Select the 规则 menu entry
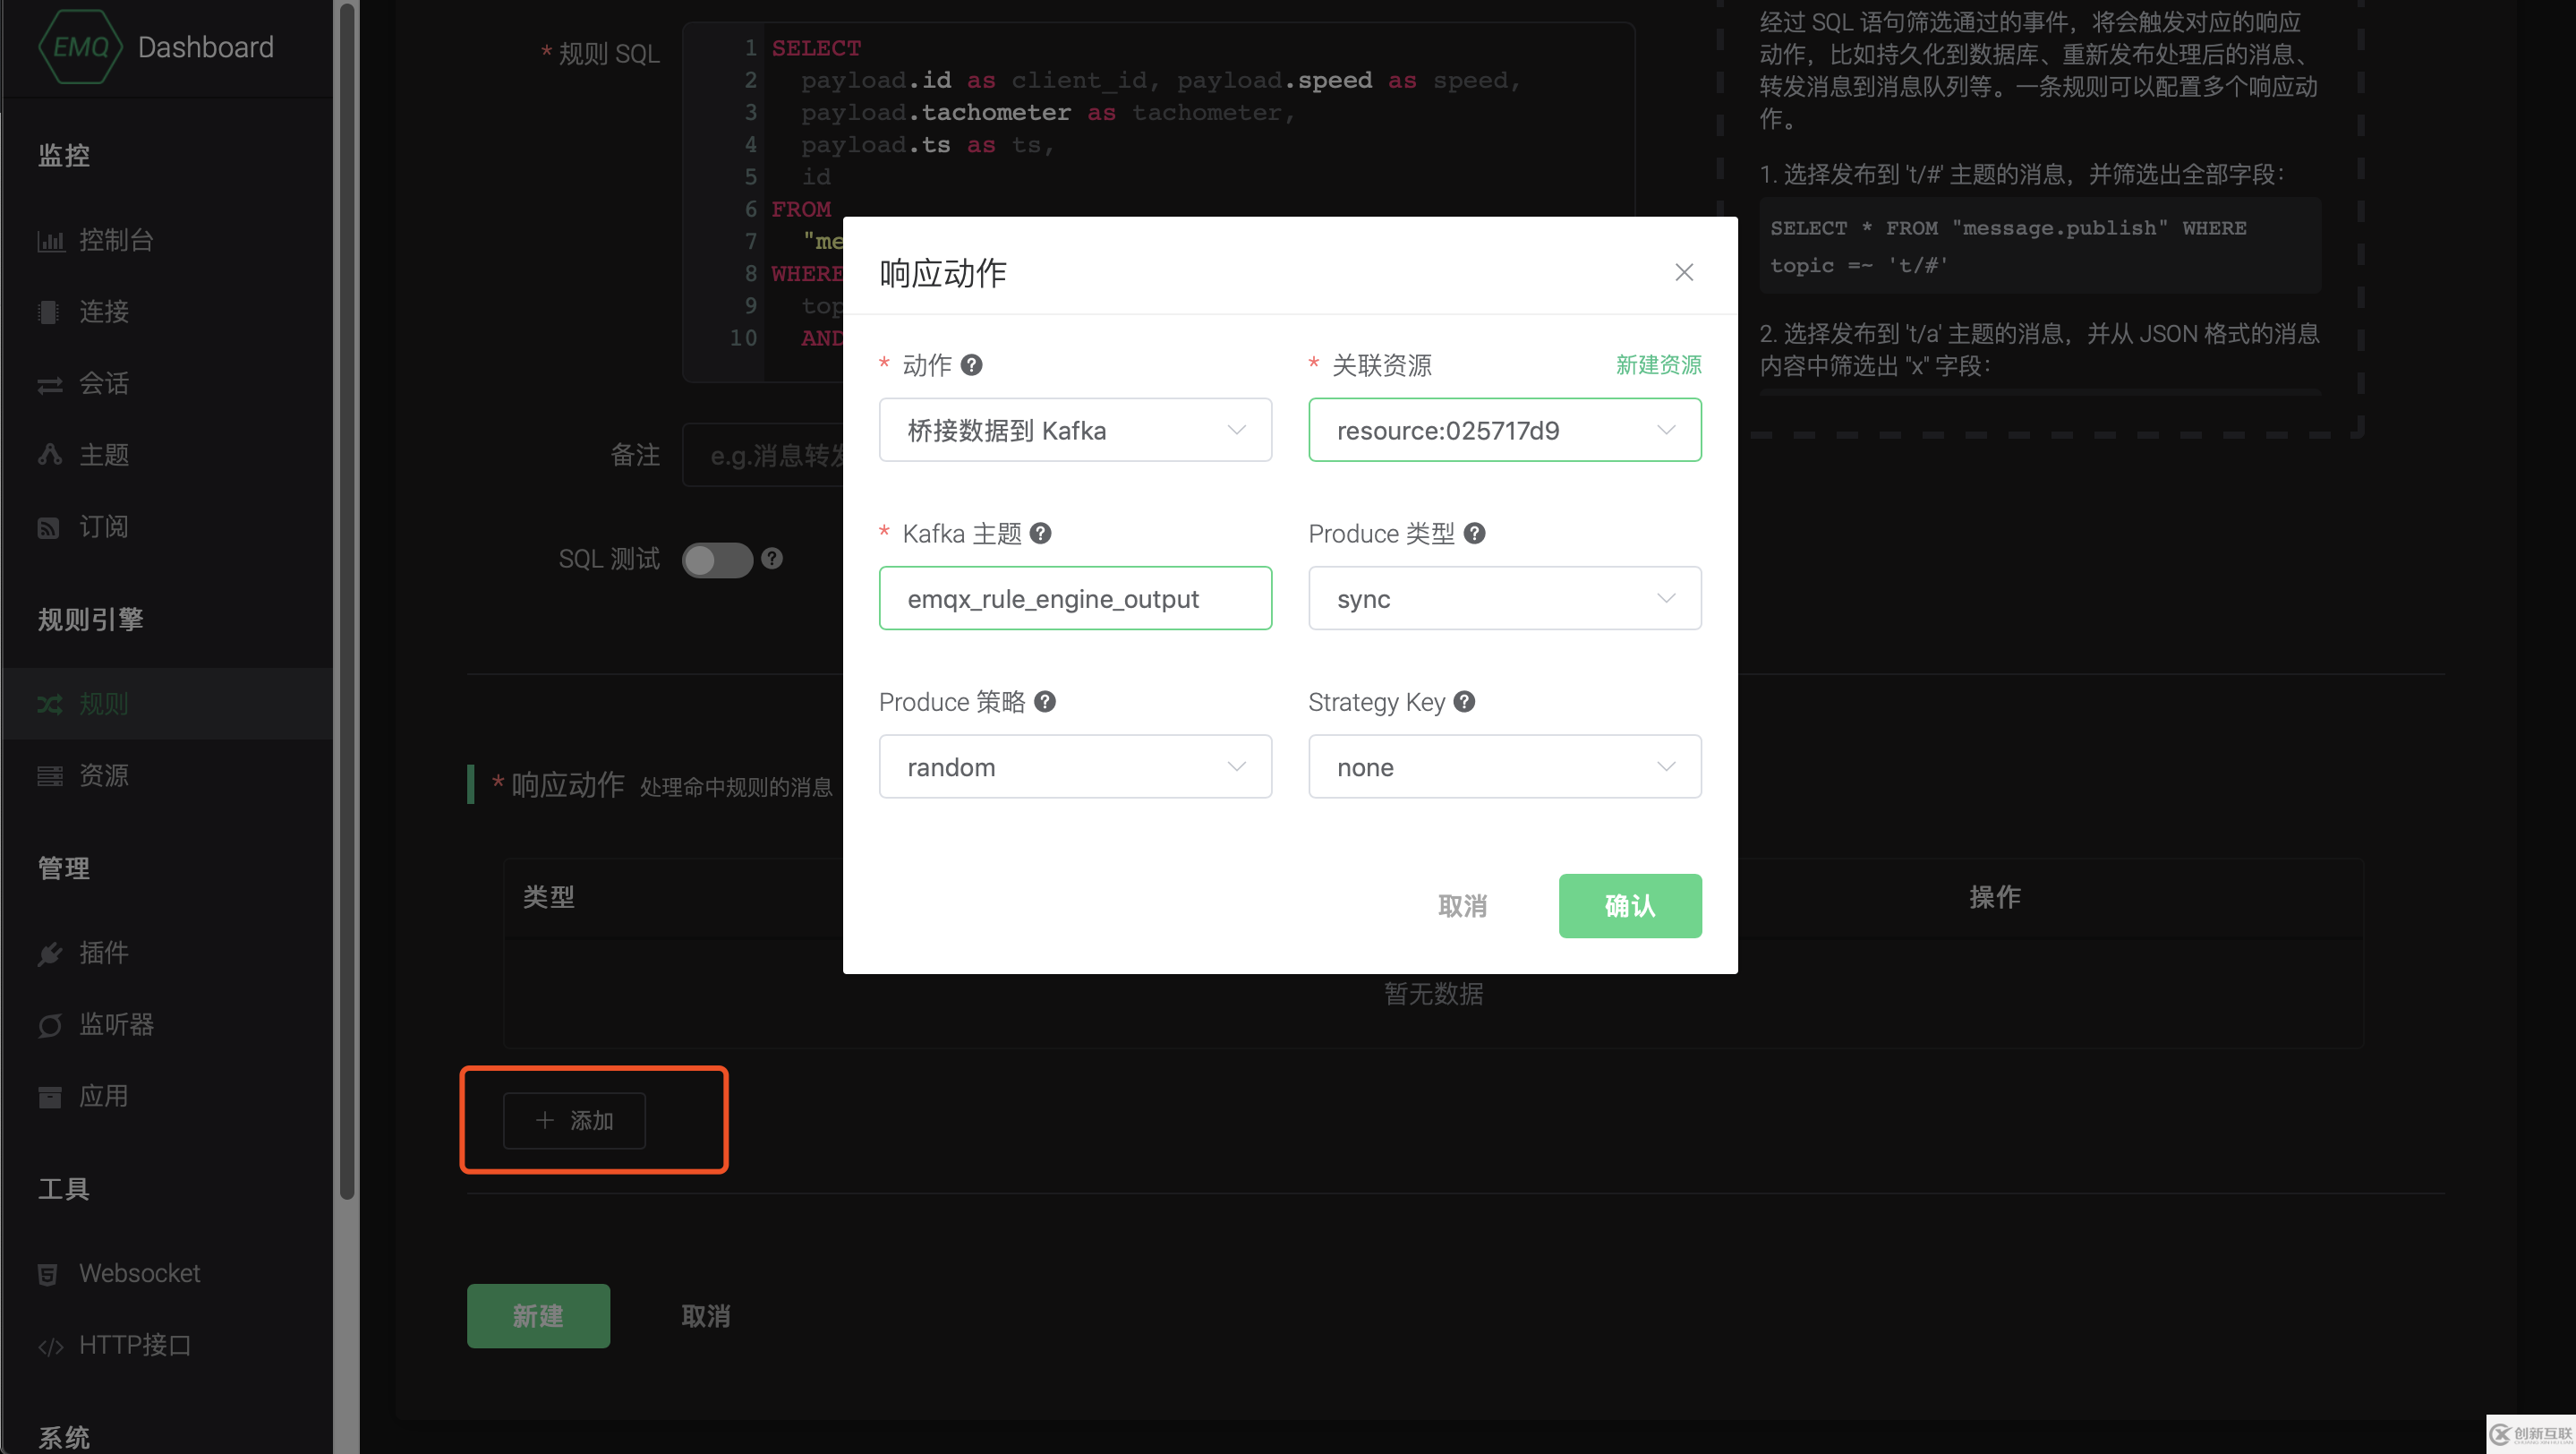2576x1454 pixels. pos(103,703)
